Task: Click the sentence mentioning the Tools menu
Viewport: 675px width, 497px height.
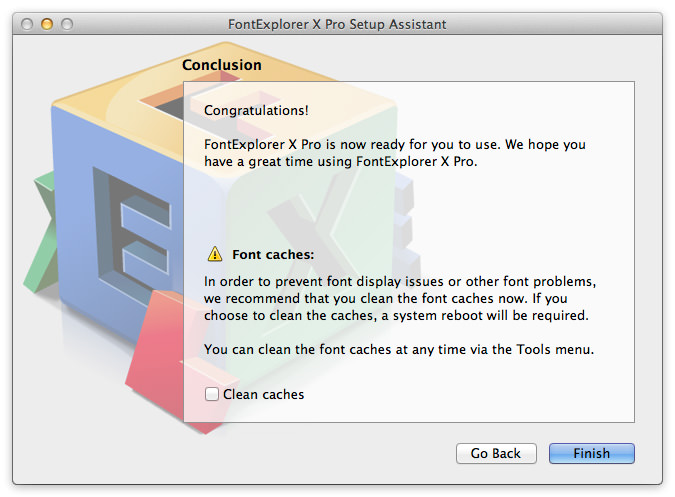Action: click(399, 349)
